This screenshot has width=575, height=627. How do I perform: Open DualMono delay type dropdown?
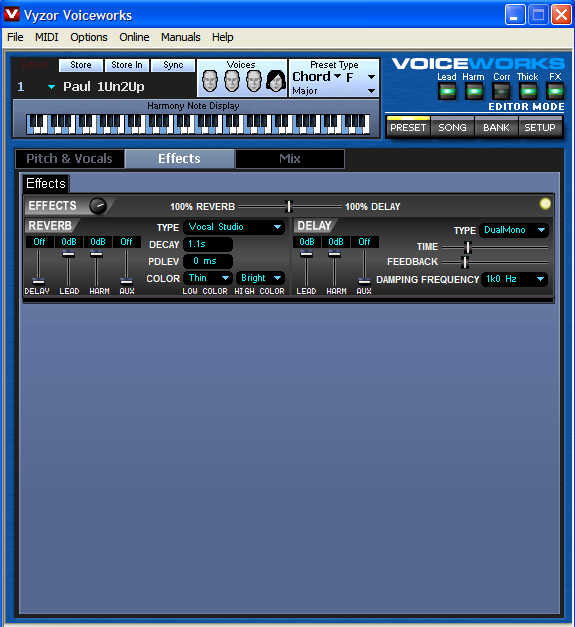tap(514, 230)
